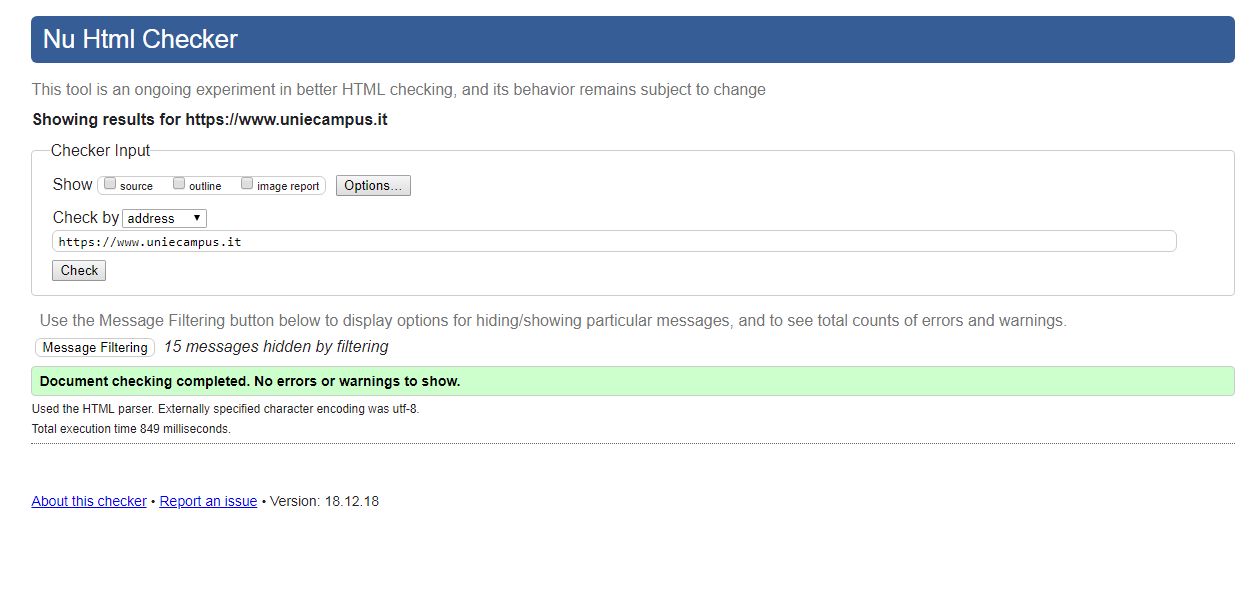
Task: Click the Showing results for uniecampus.it text
Action: coord(210,119)
